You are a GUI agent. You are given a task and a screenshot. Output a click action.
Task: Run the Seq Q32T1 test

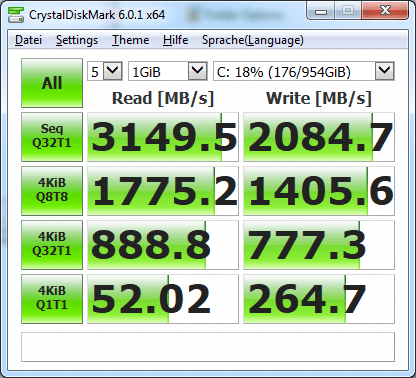coord(52,137)
